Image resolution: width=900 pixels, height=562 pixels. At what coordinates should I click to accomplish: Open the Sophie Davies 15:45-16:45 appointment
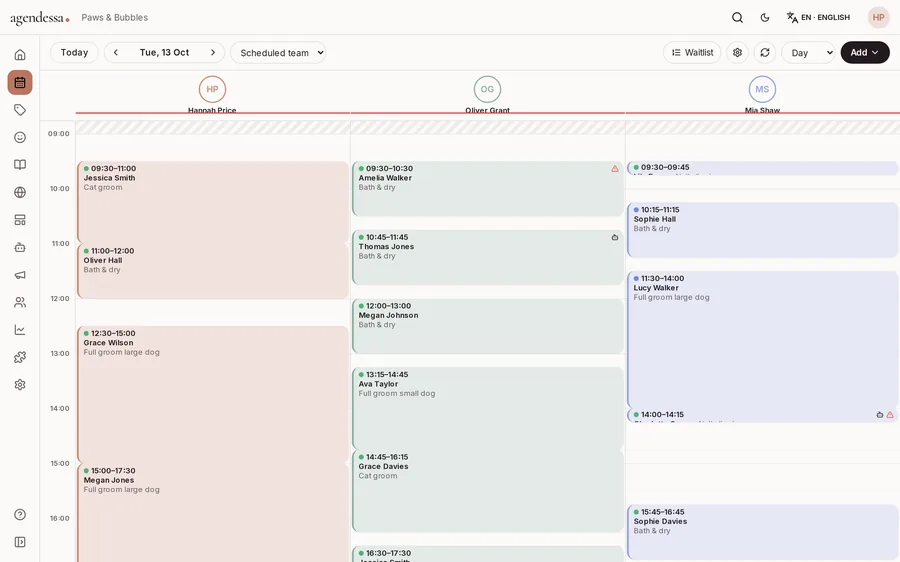(x=762, y=532)
